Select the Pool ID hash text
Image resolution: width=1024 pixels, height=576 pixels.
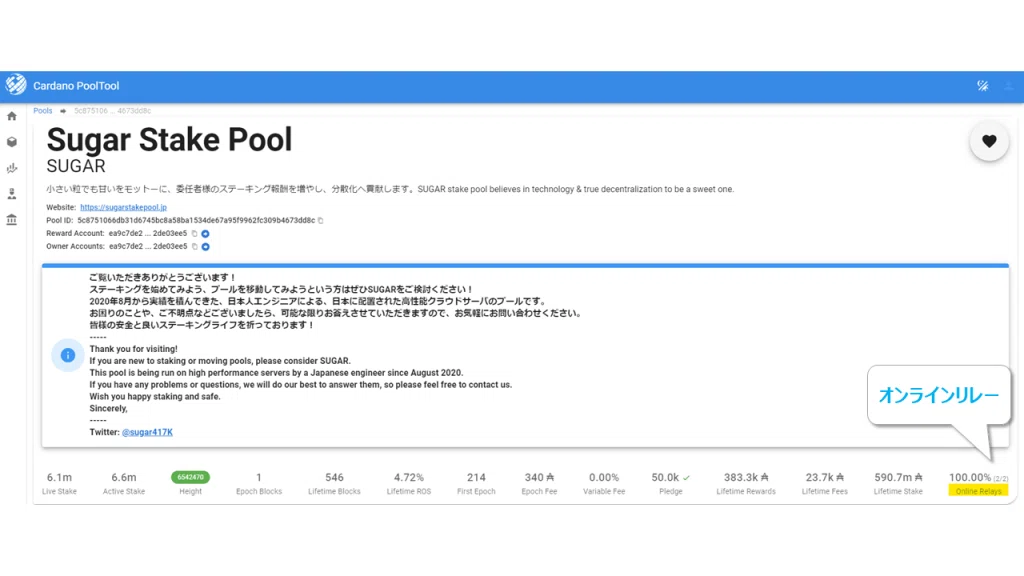tap(196, 221)
